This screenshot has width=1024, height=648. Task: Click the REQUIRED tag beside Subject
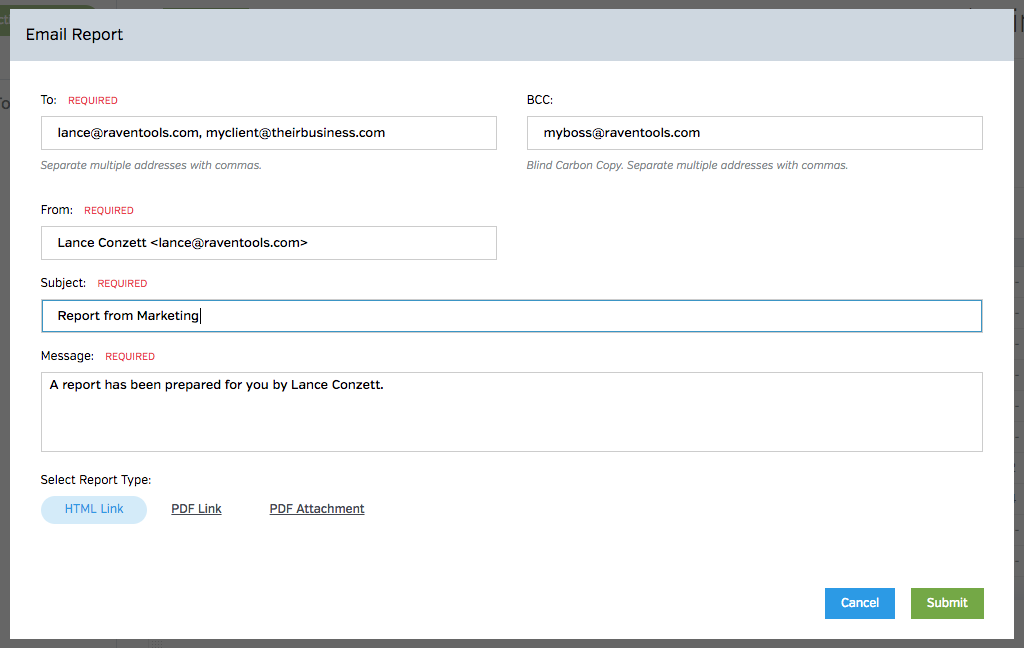[x=122, y=284]
